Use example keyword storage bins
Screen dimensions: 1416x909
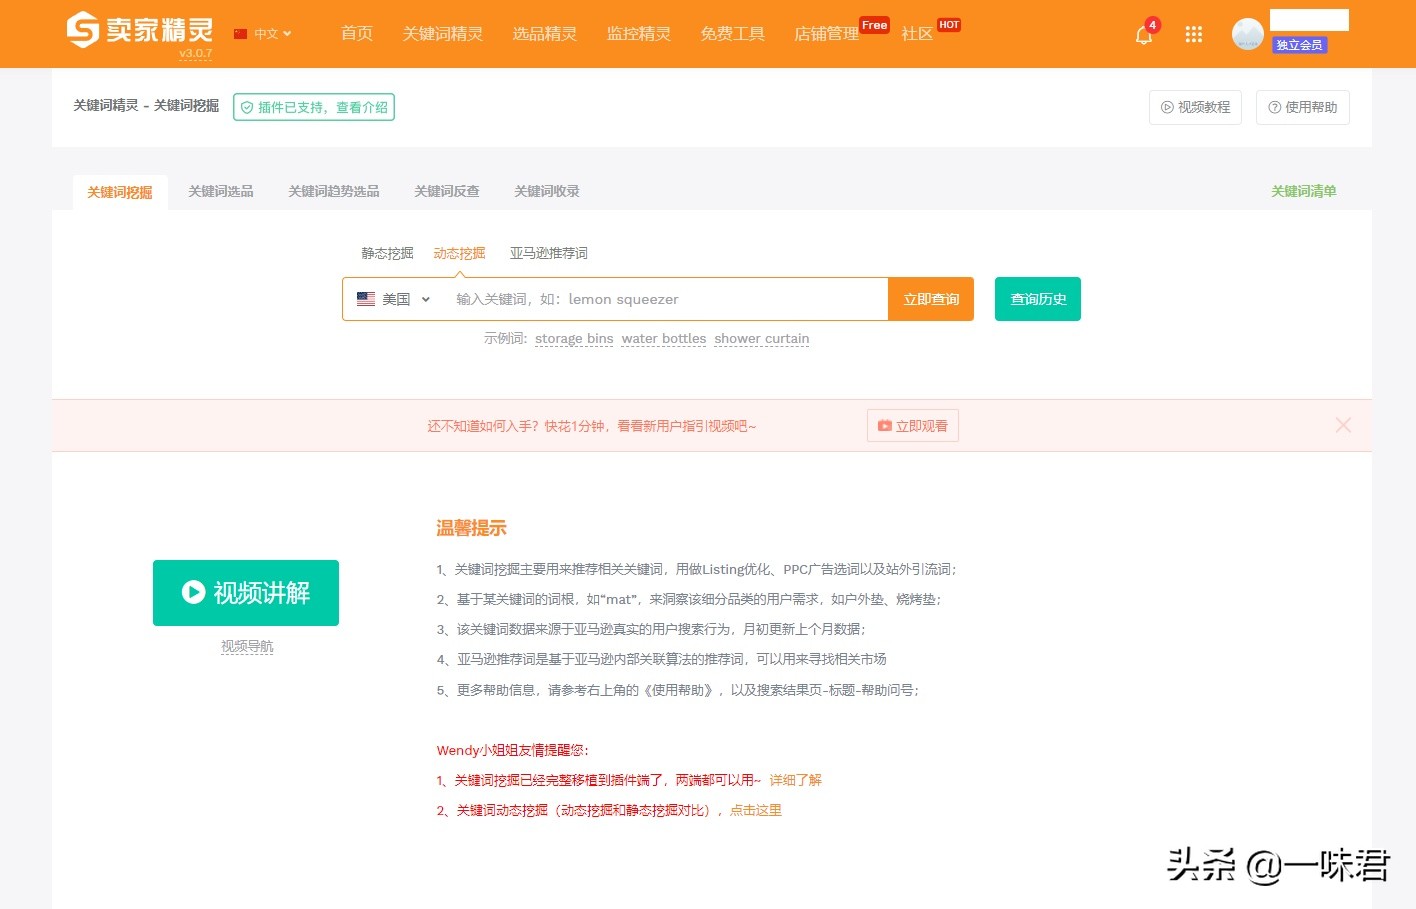[574, 339]
